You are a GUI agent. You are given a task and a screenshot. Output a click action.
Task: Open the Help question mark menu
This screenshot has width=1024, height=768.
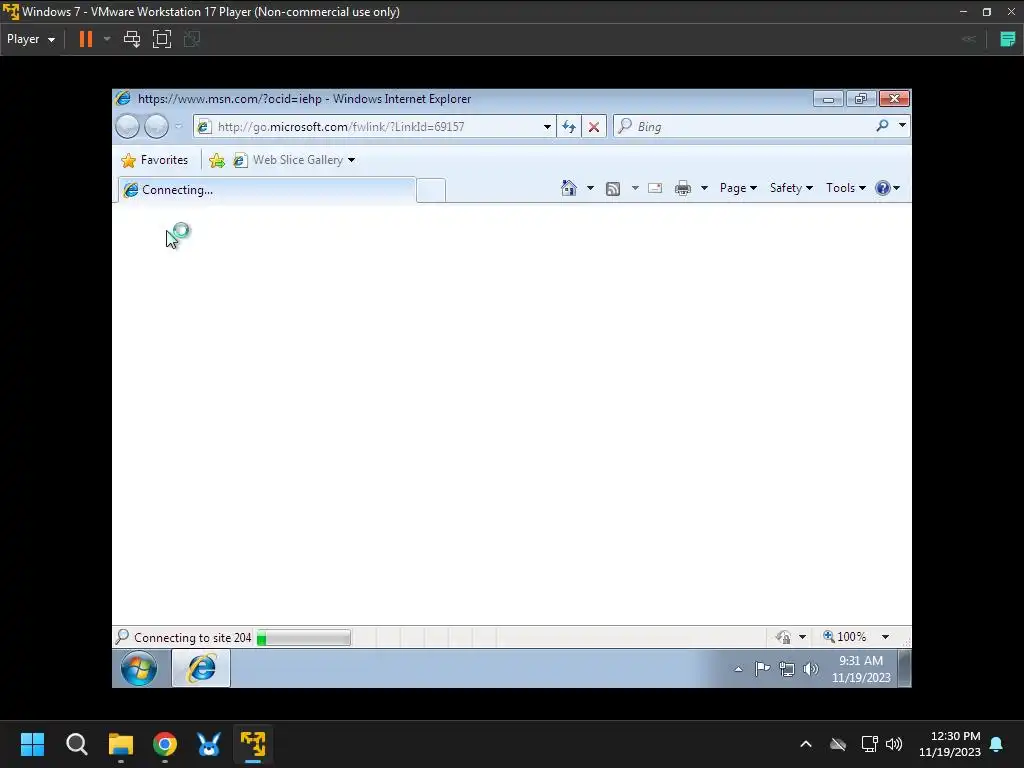coord(888,188)
